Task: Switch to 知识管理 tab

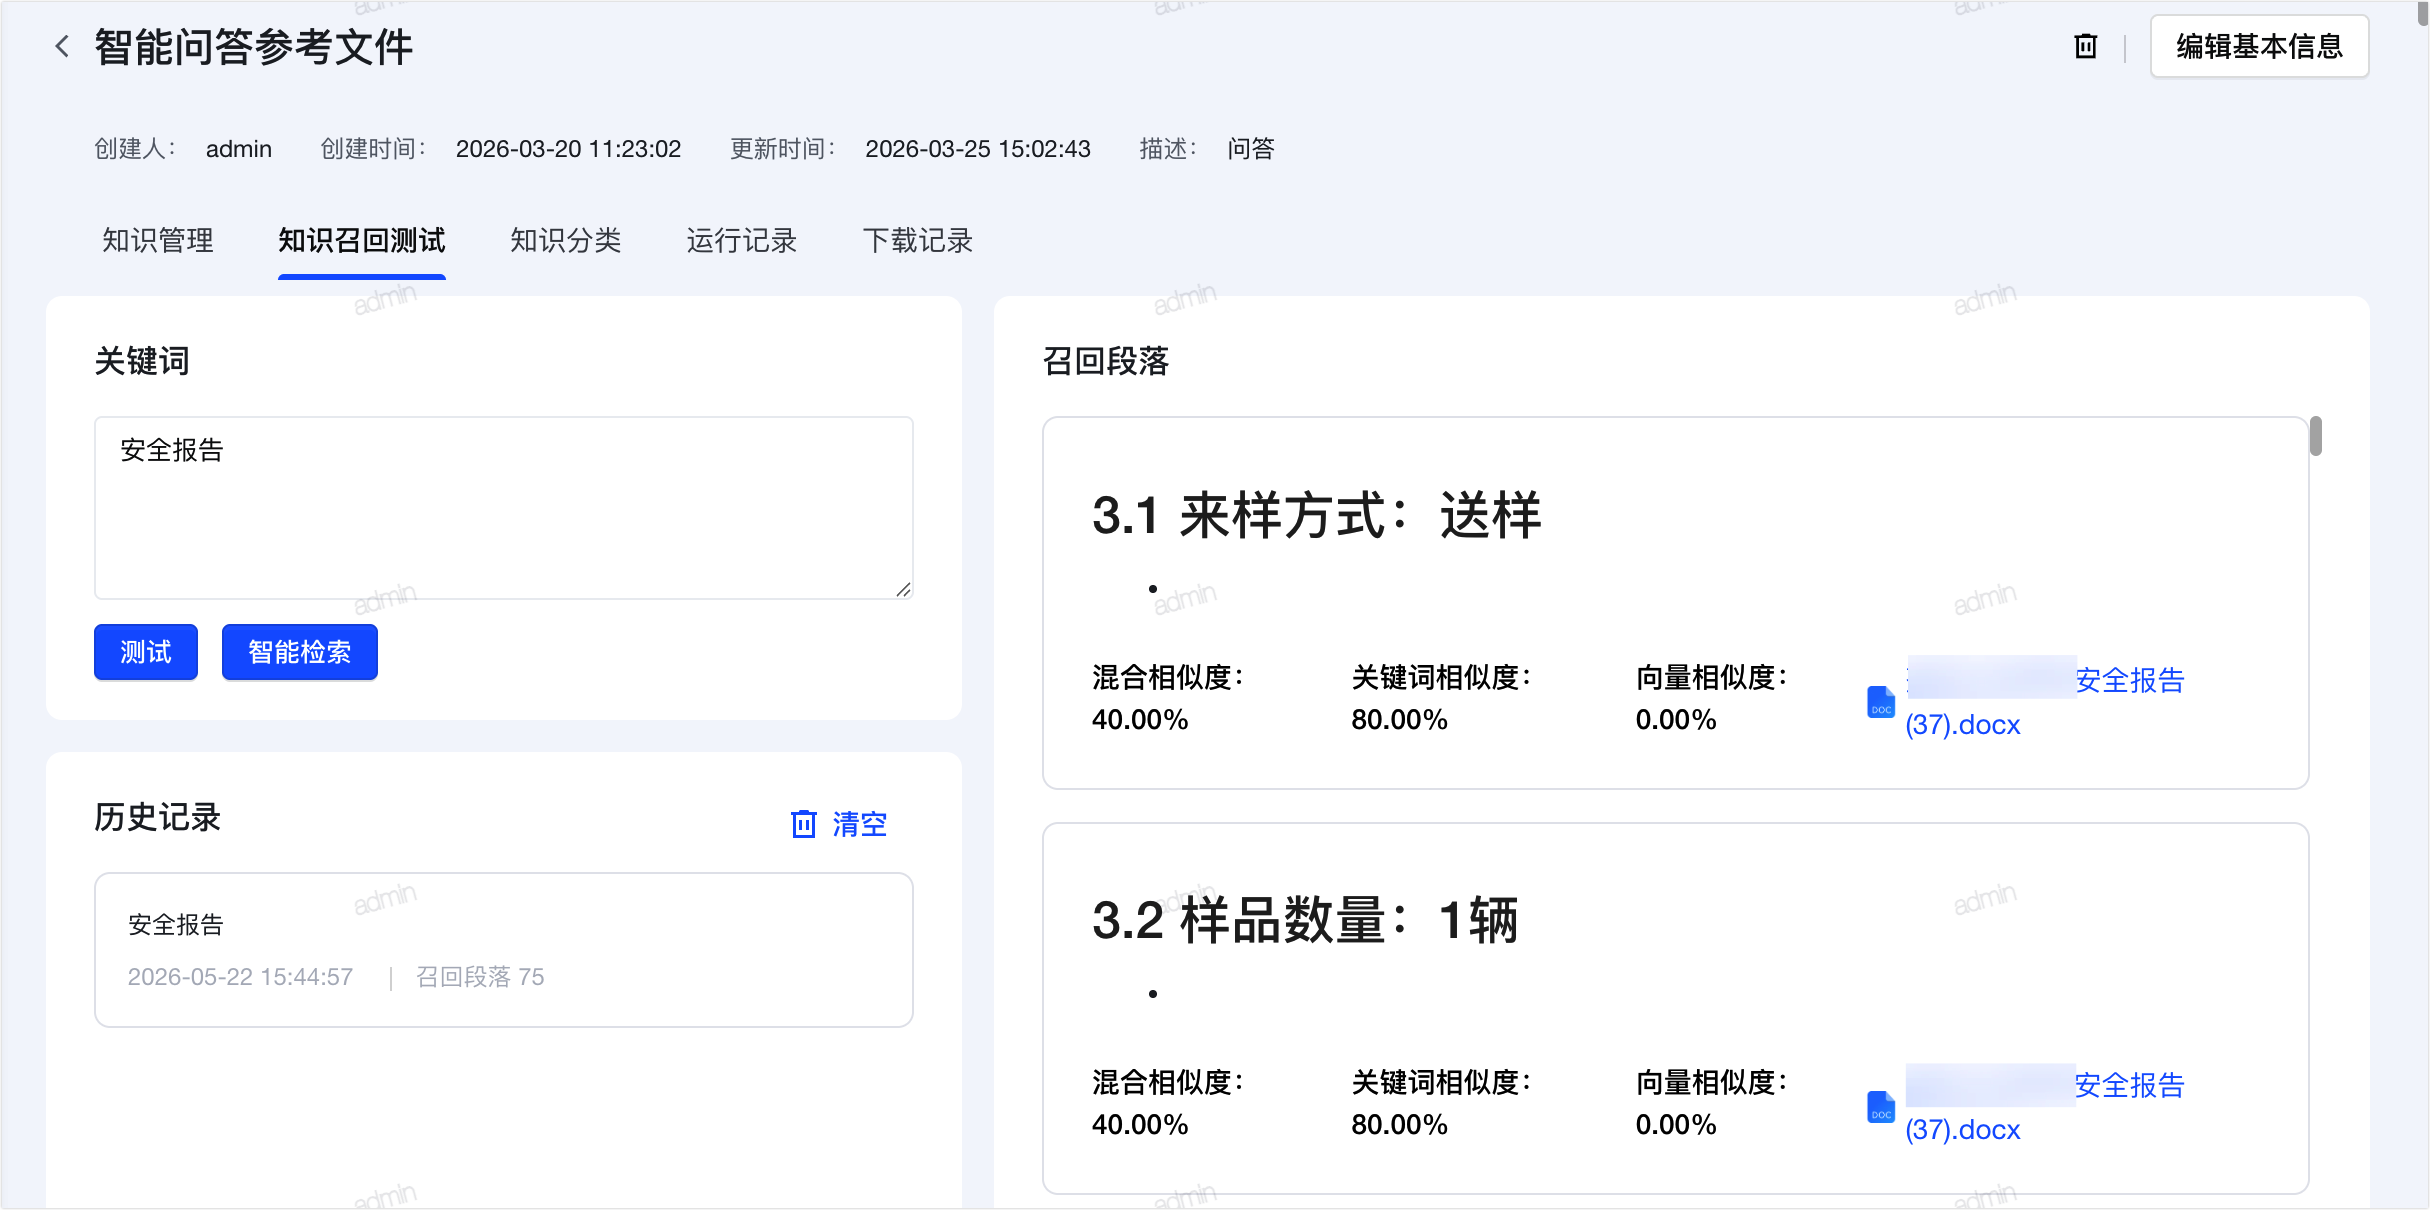Action: point(158,241)
